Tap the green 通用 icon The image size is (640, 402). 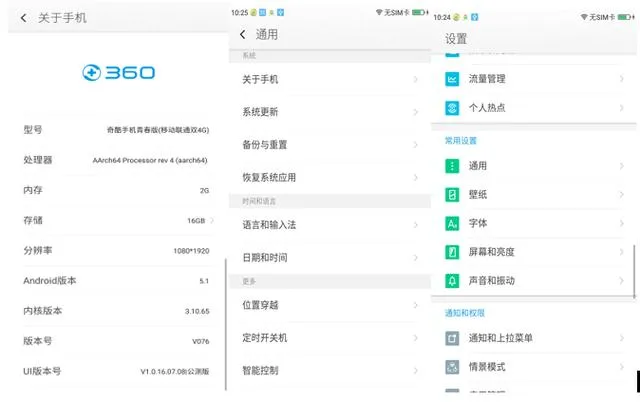pyautogui.click(x=452, y=166)
